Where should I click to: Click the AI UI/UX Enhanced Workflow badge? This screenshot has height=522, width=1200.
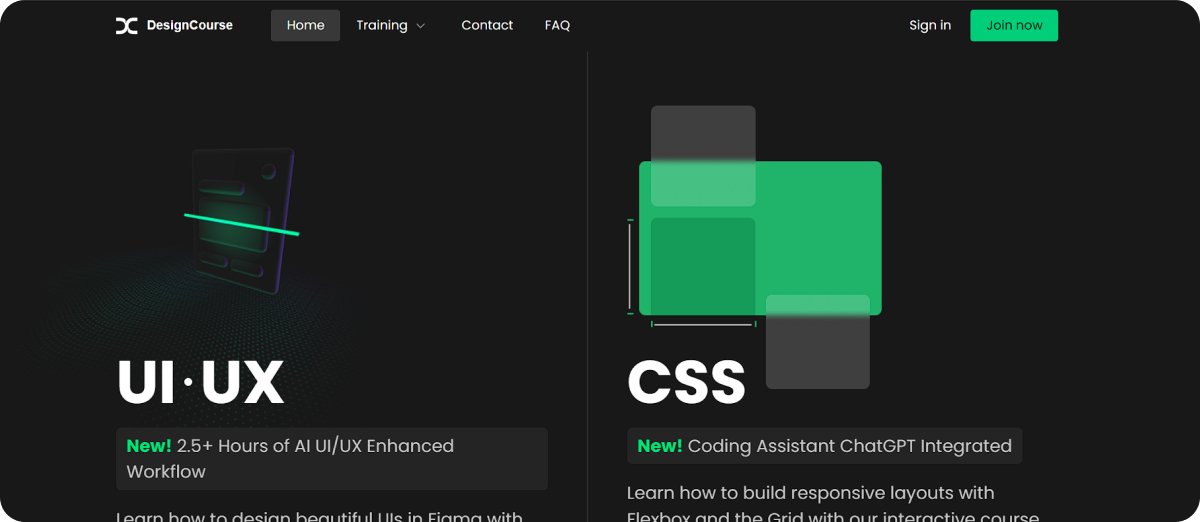click(x=332, y=459)
